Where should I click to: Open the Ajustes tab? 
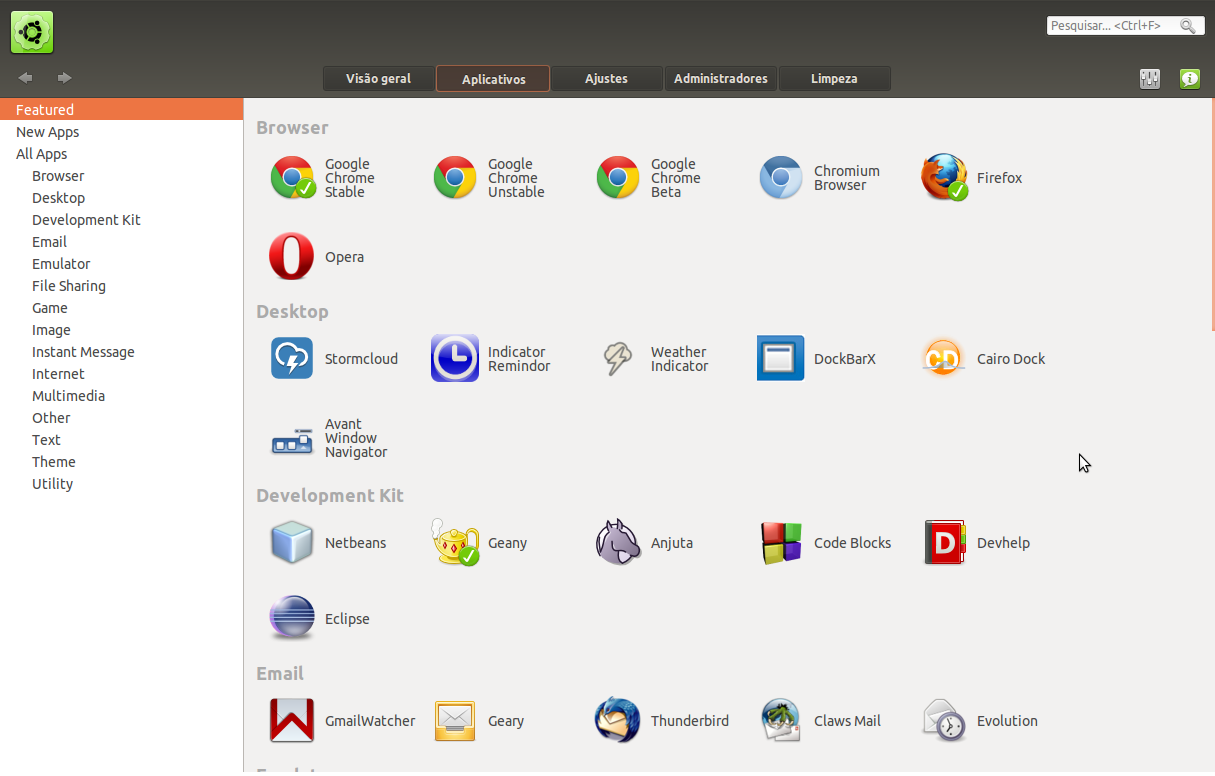tap(607, 79)
